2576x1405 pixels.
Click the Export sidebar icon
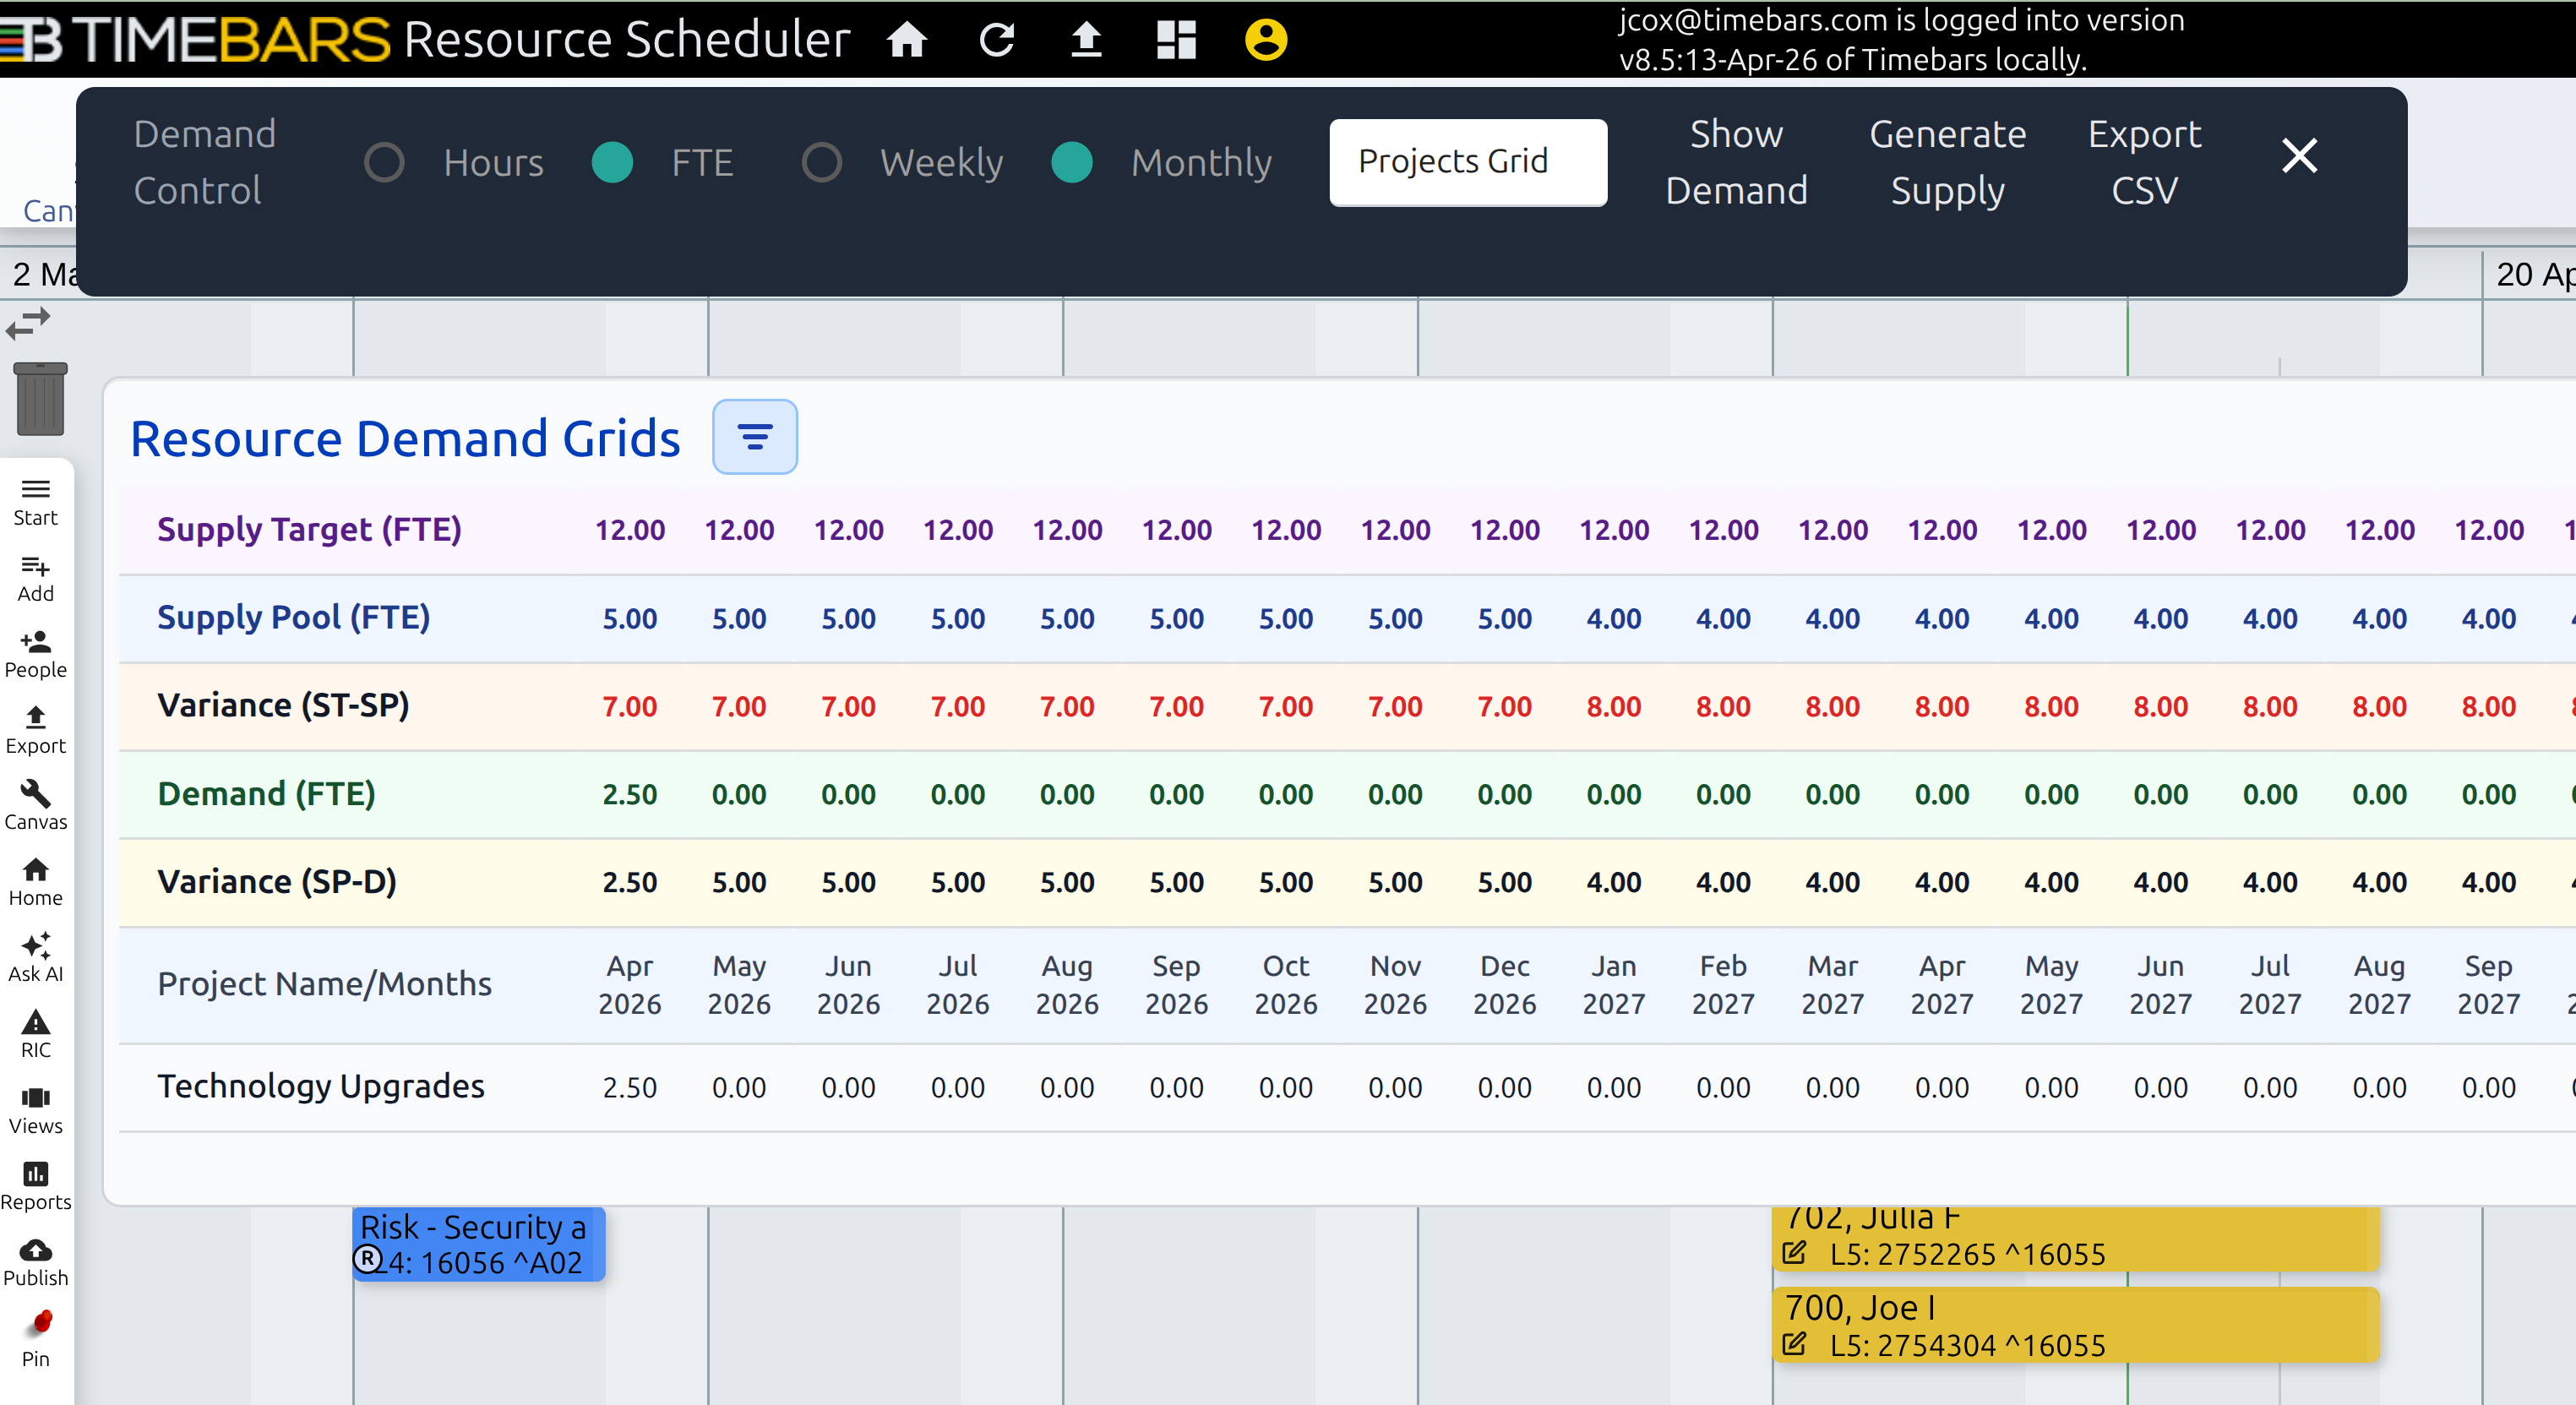coord(35,731)
